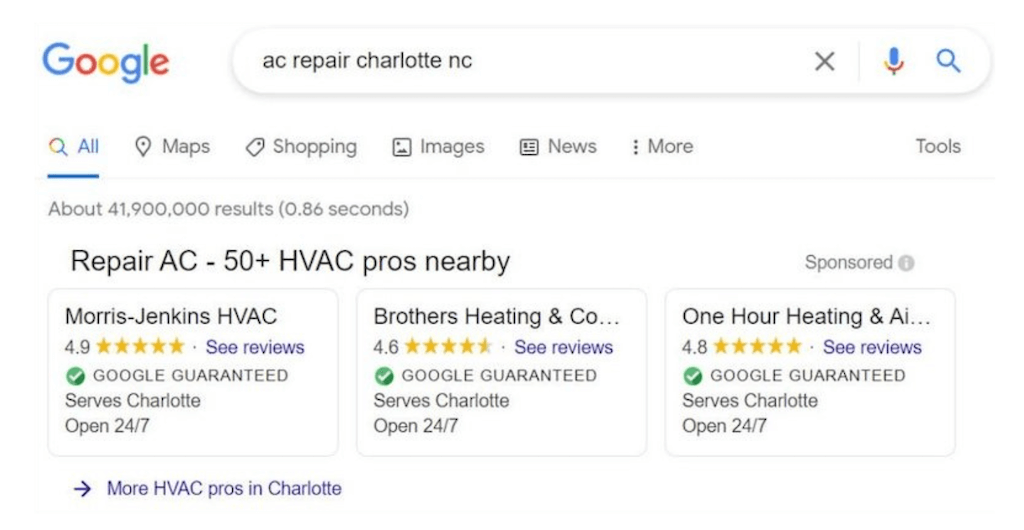
Task: Click the Morris-Jenkins Google Guaranteed checkmark badge
Action: [75, 376]
